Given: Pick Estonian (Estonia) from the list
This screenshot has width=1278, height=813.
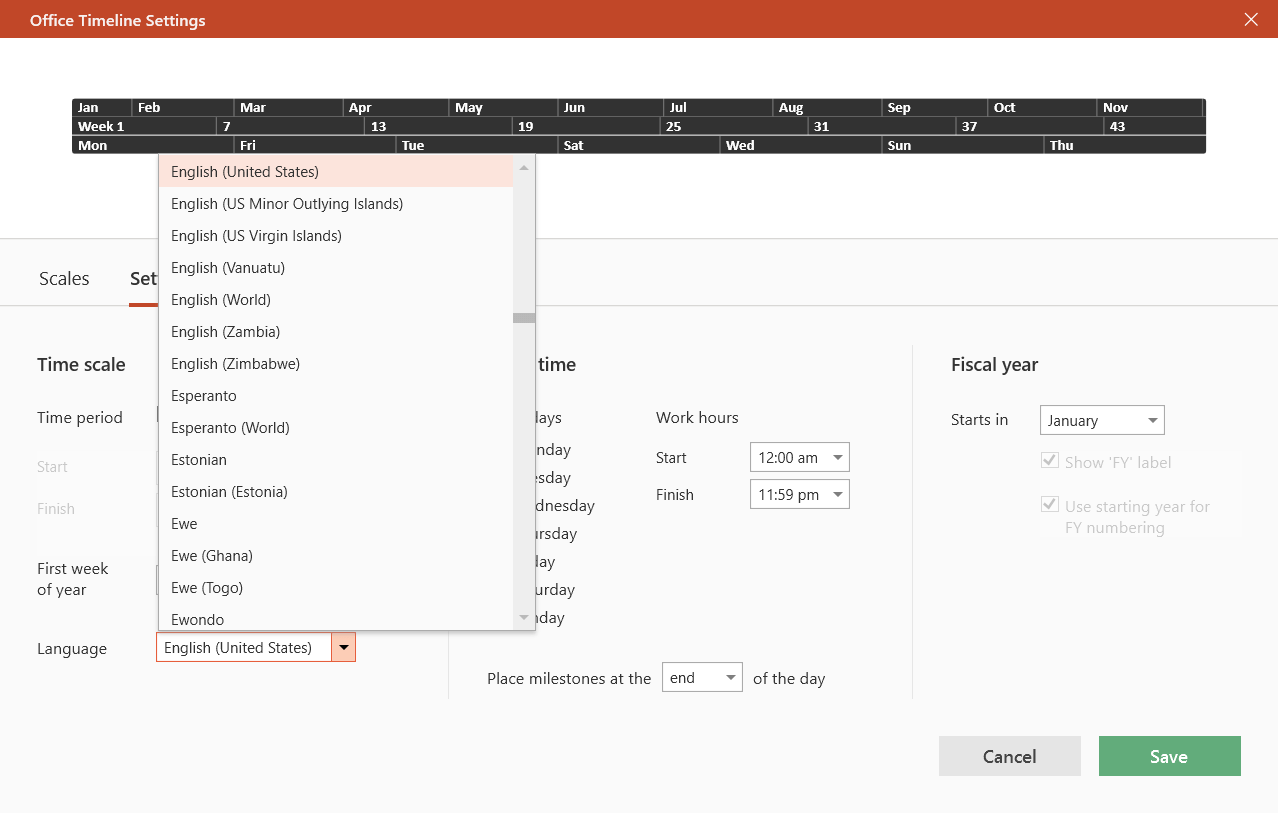Looking at the screenshot, I should point(336,492).
